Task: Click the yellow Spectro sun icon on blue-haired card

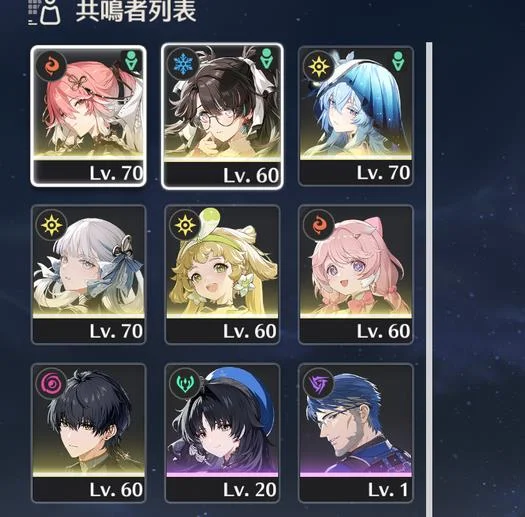Action: [x=319, y=66]
